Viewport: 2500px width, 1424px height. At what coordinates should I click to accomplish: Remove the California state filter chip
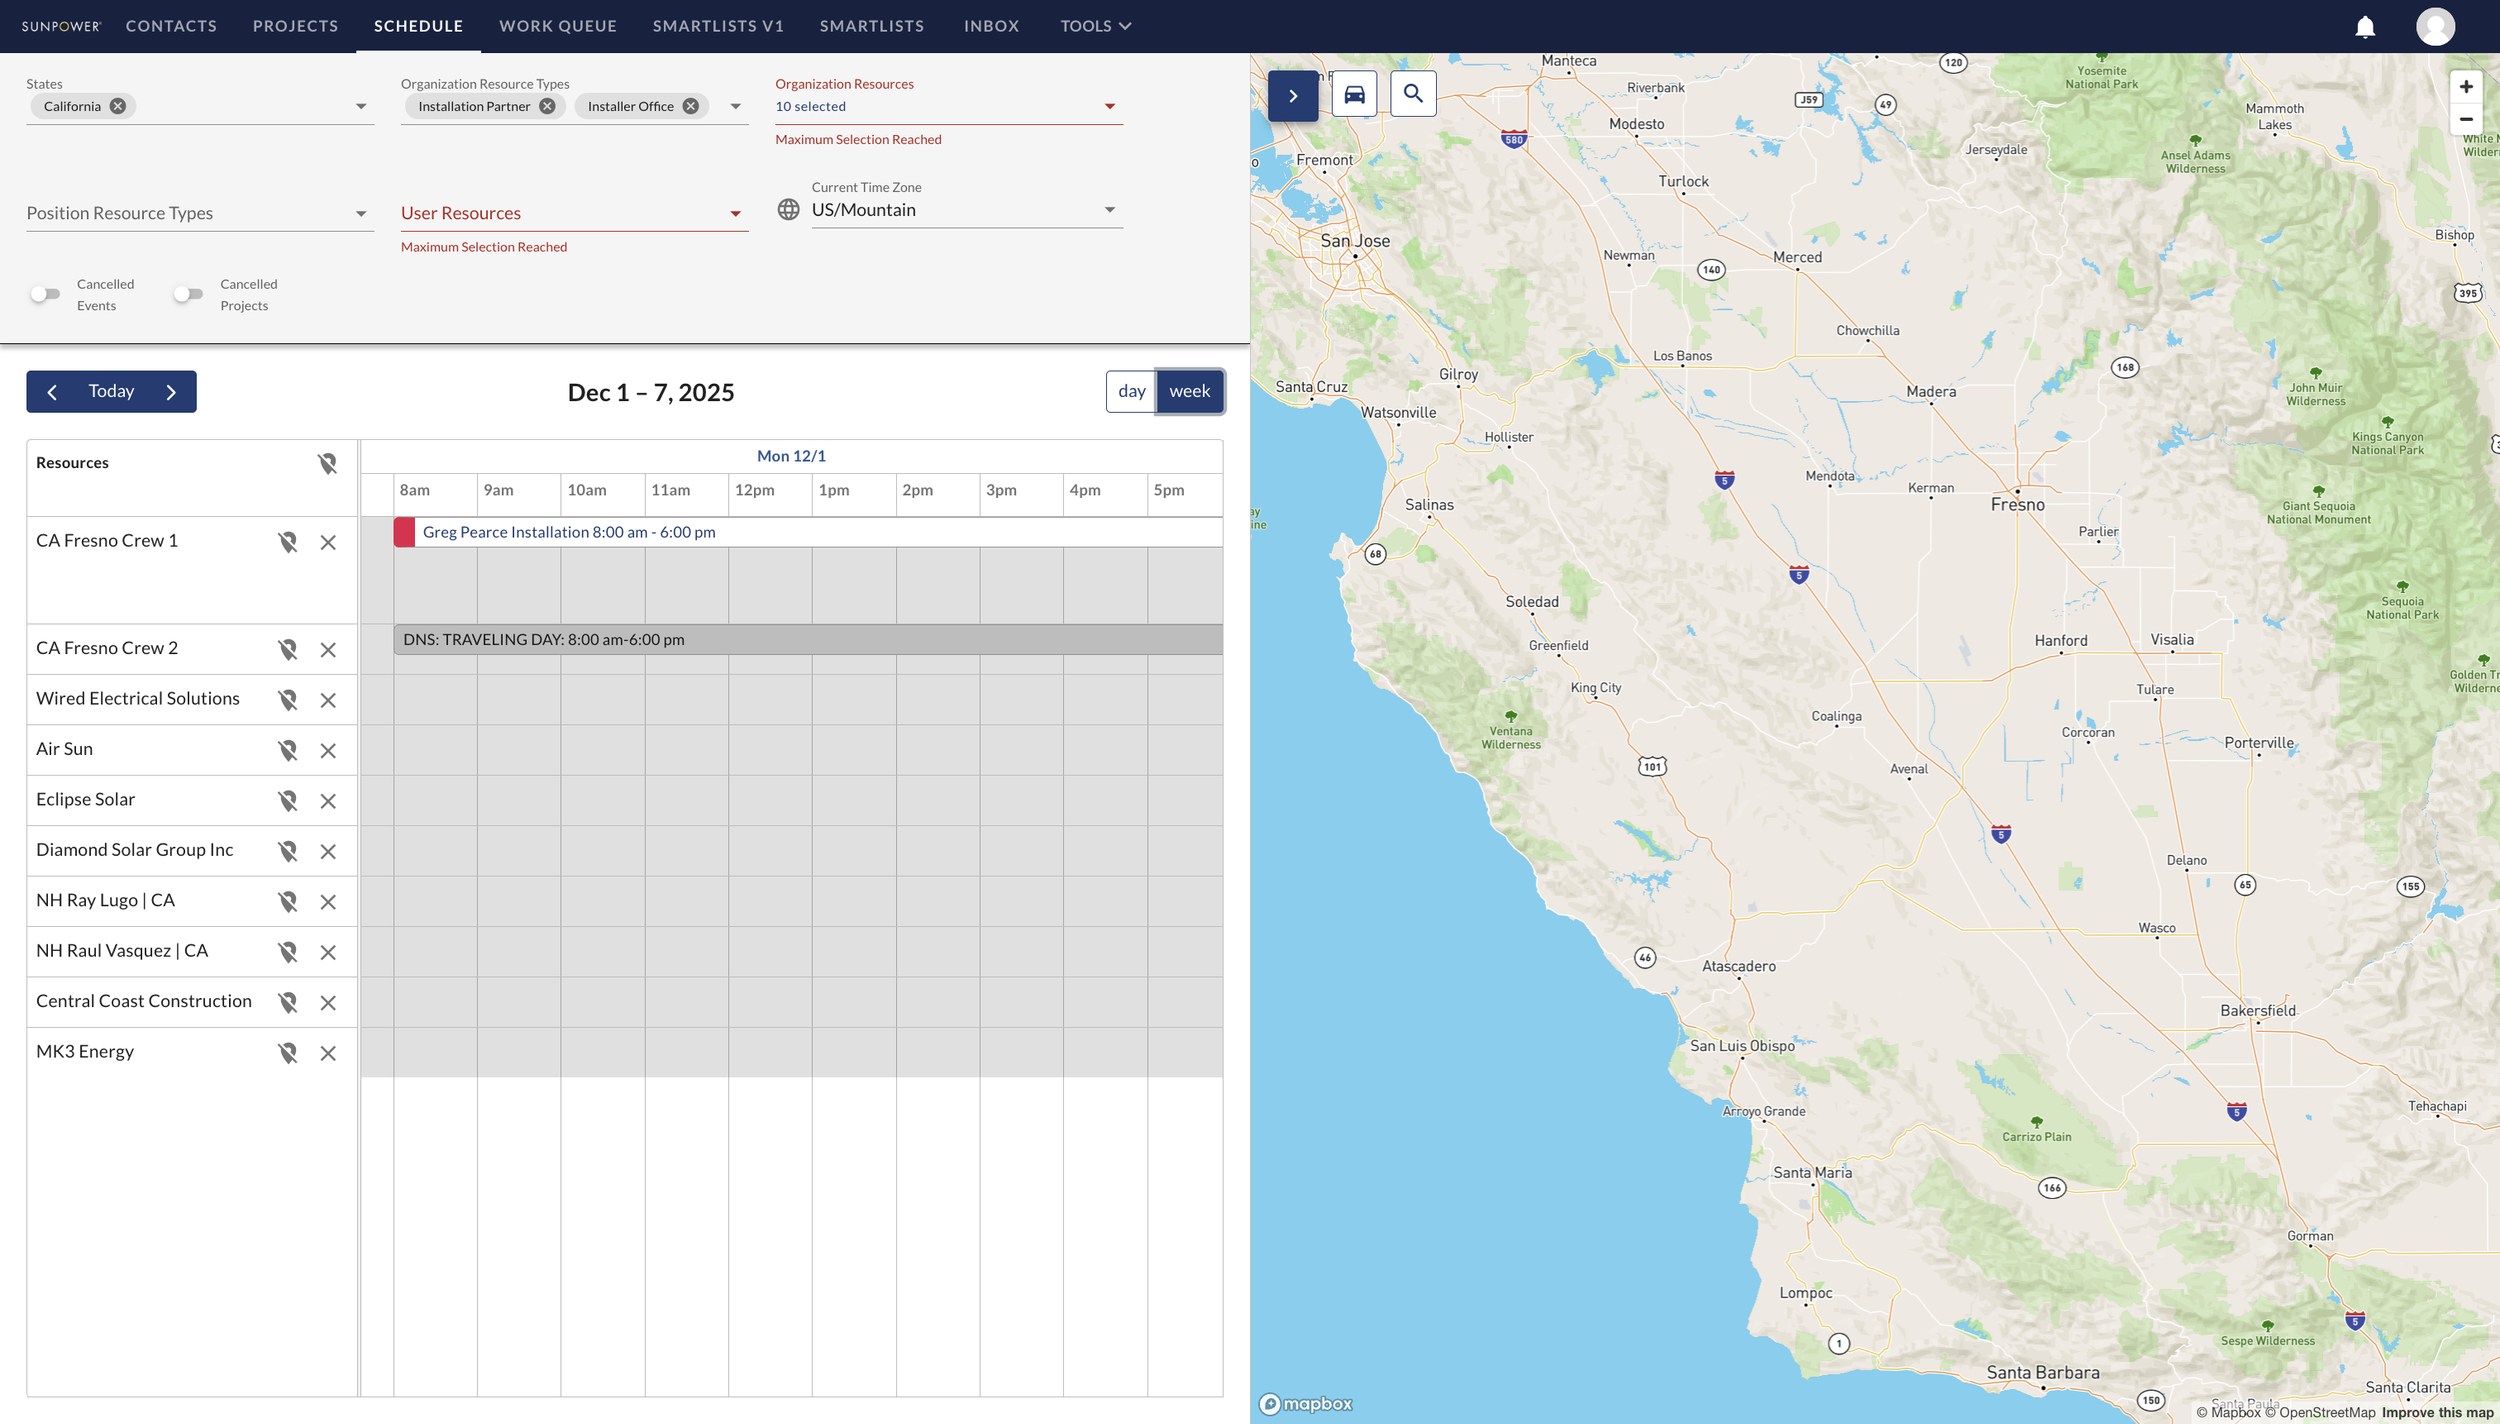pos(116,105)
